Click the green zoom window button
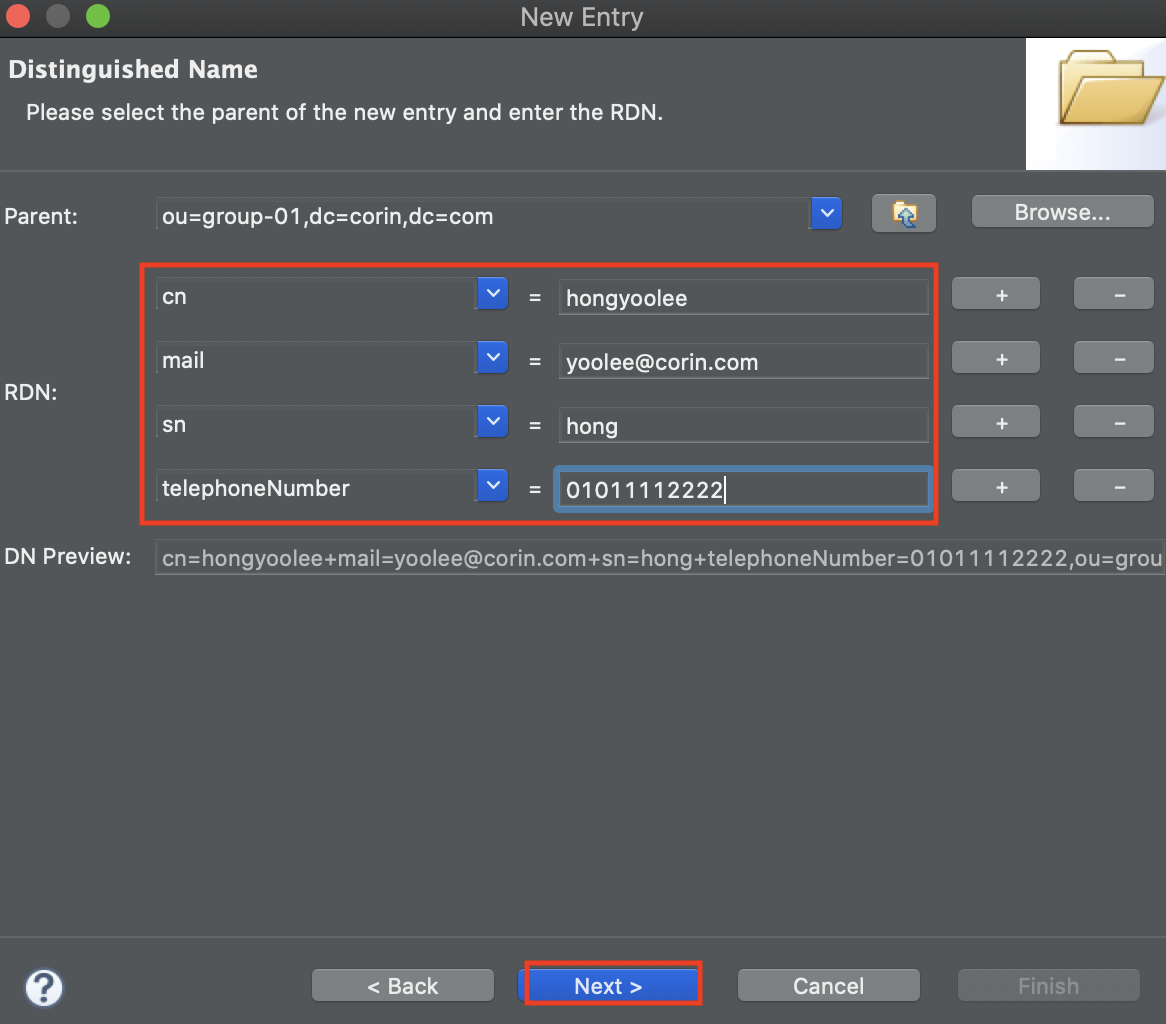 [x=97, y=16]
